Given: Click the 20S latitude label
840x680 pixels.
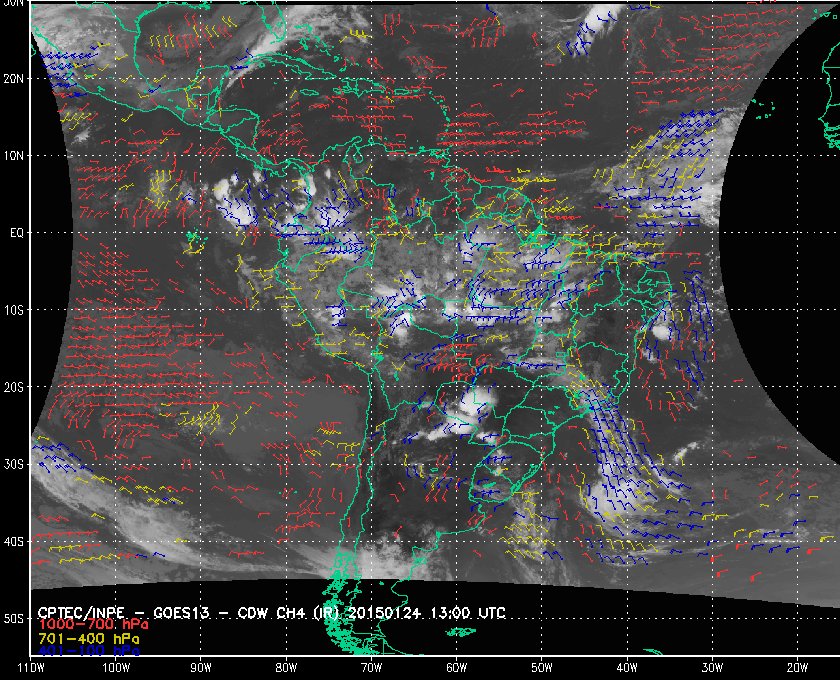Looking at the screenshot, I should coord(13,387).
